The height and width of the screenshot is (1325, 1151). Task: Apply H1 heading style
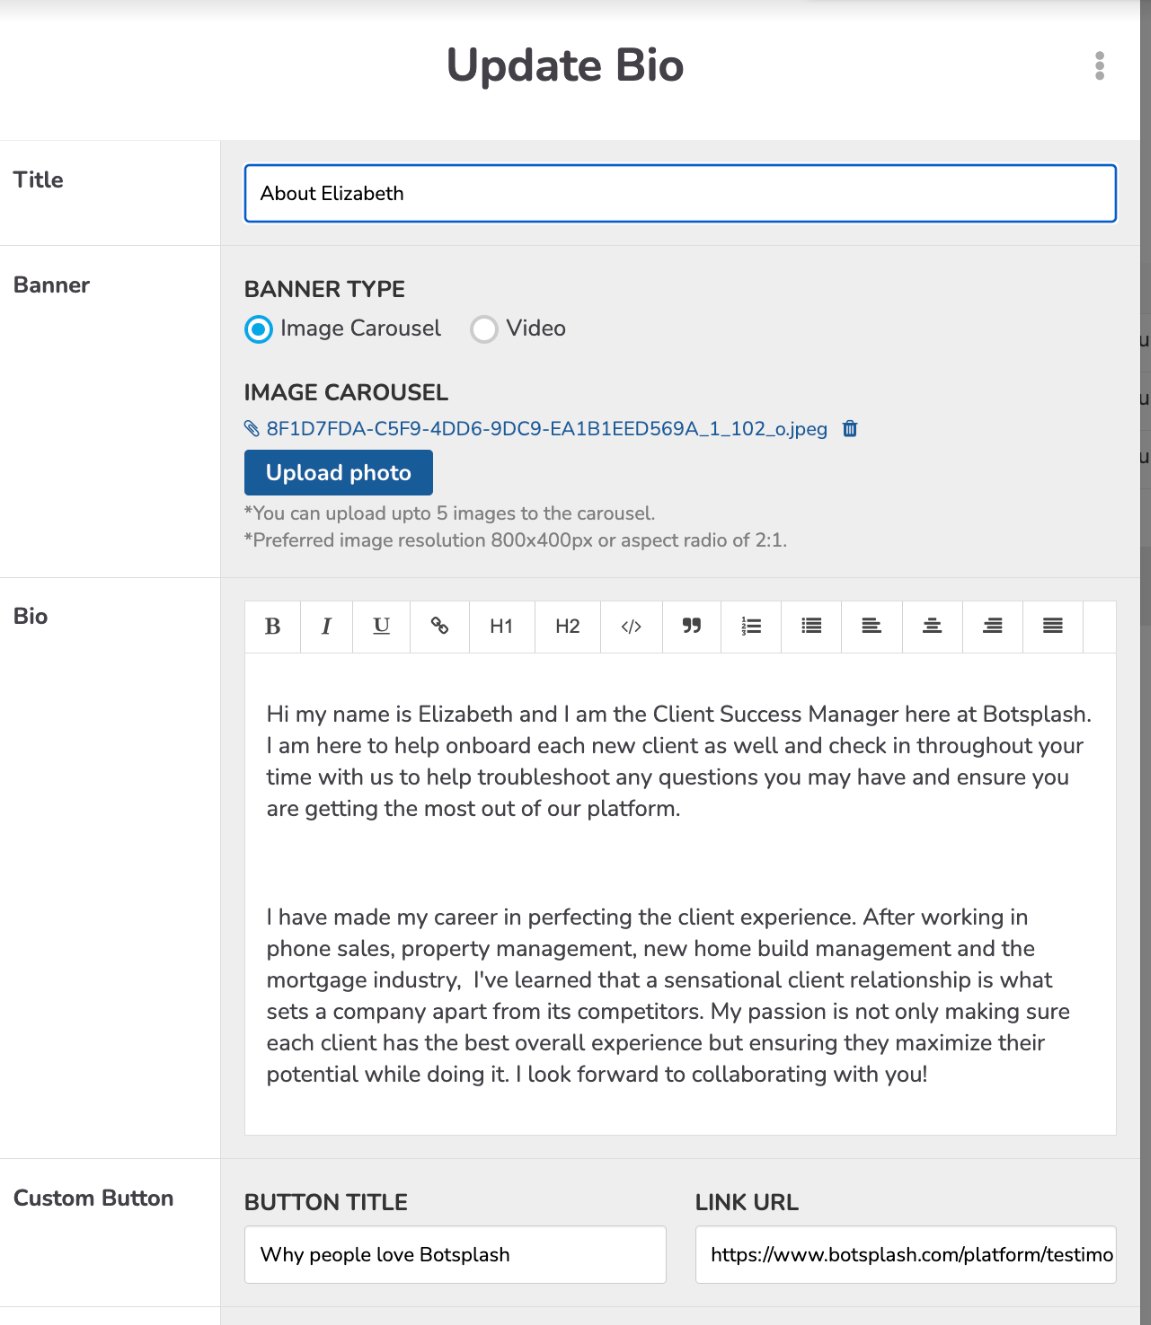(x=501, y=626)
